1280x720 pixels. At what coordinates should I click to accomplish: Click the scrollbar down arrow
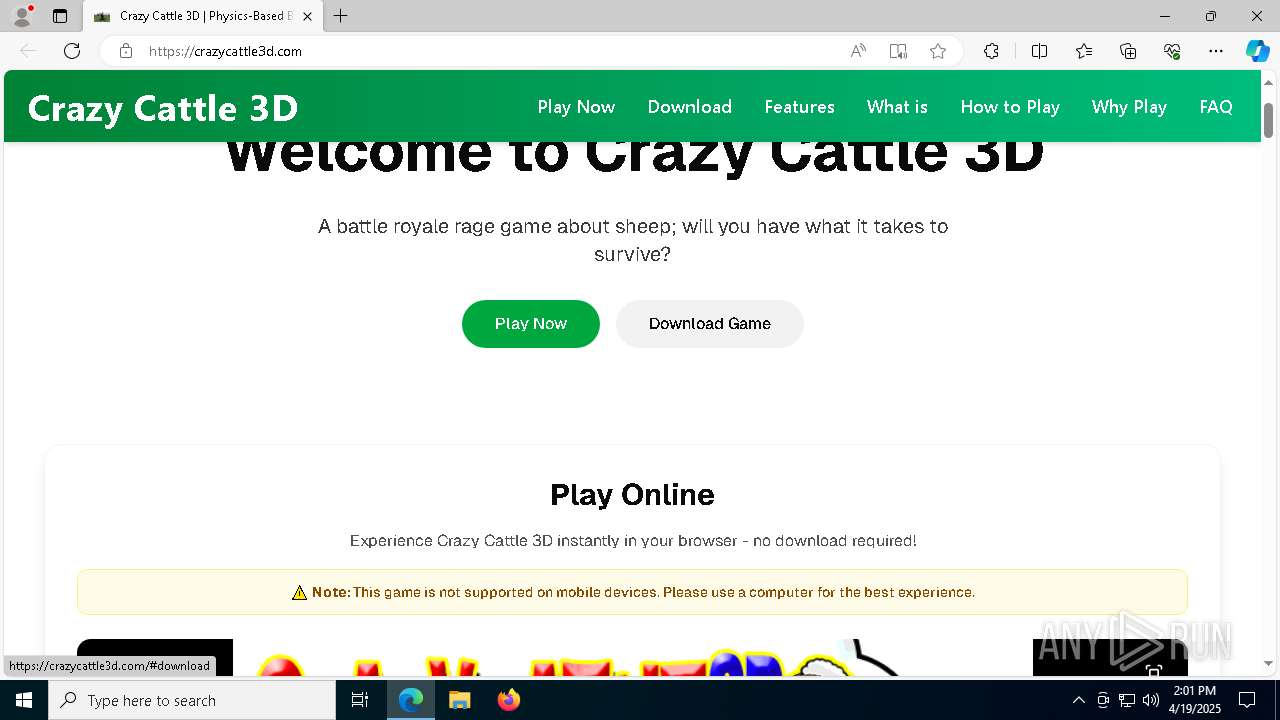[x=1268, y=663]
